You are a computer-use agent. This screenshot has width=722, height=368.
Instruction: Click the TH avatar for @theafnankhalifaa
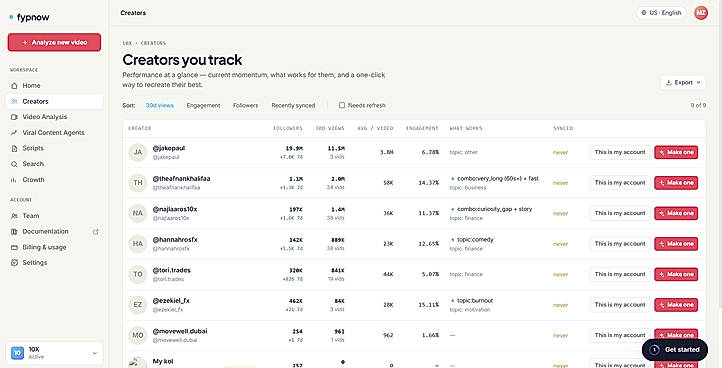[x=138, y=183]
